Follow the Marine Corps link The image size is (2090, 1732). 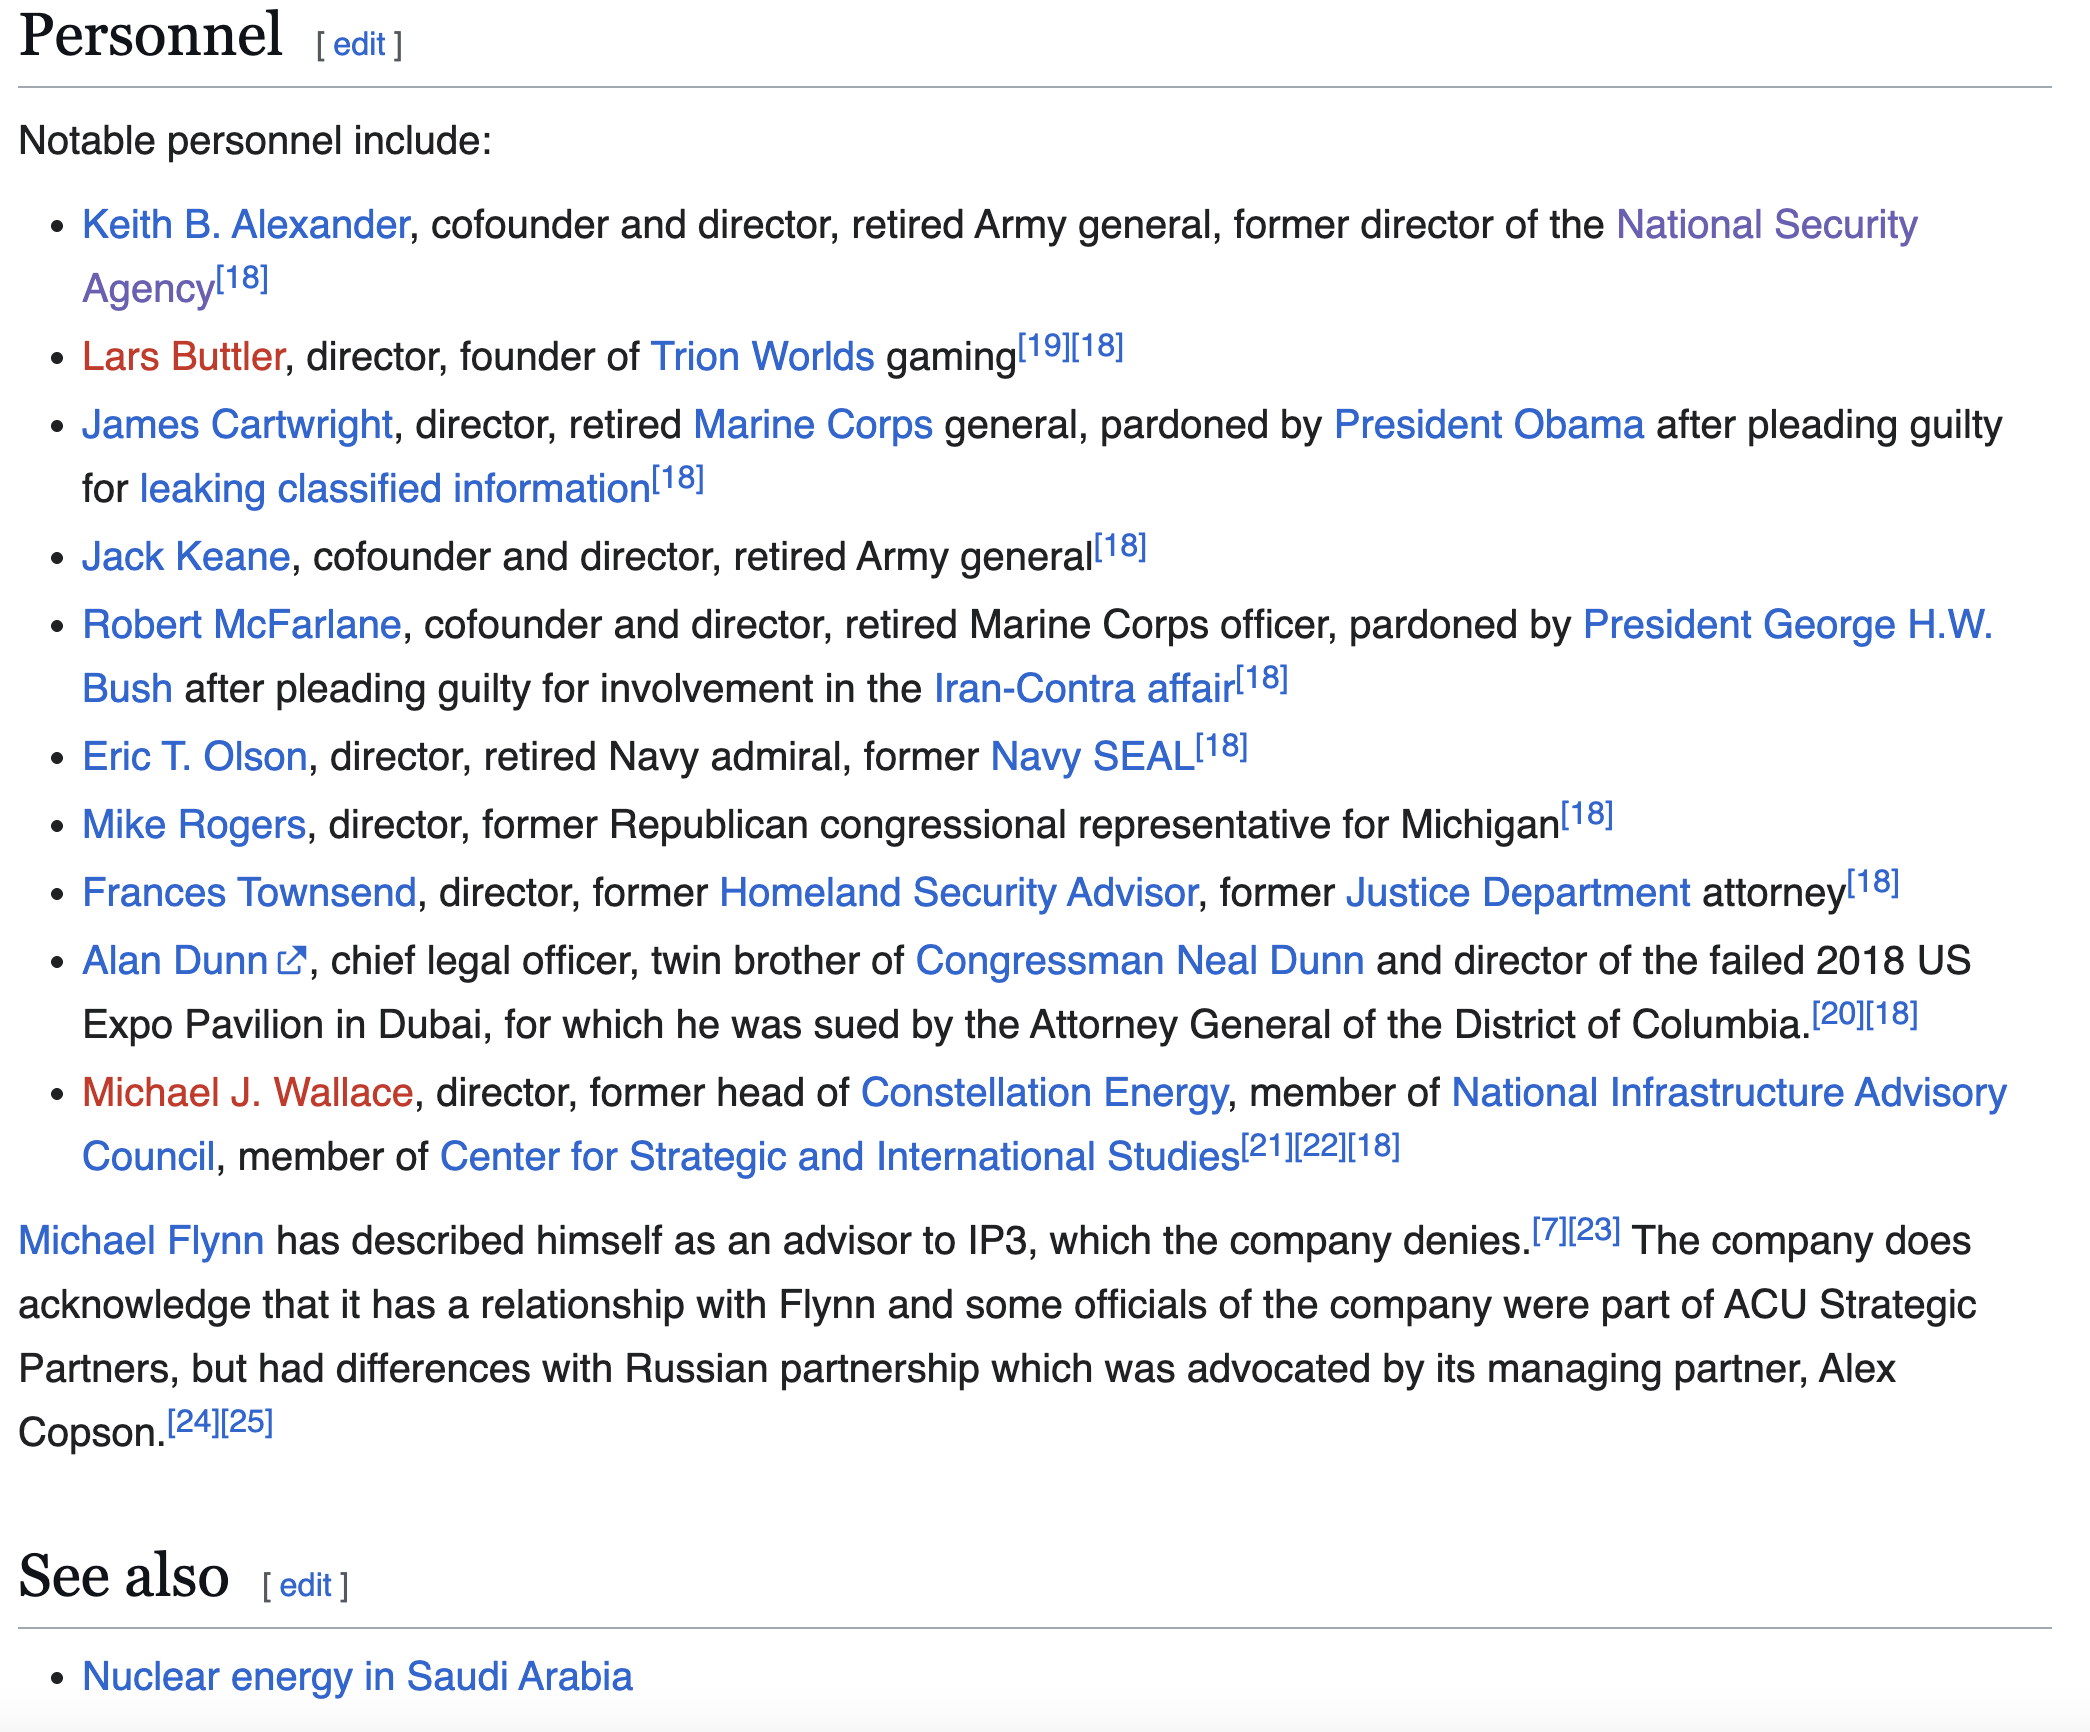[x=813, y=425]
